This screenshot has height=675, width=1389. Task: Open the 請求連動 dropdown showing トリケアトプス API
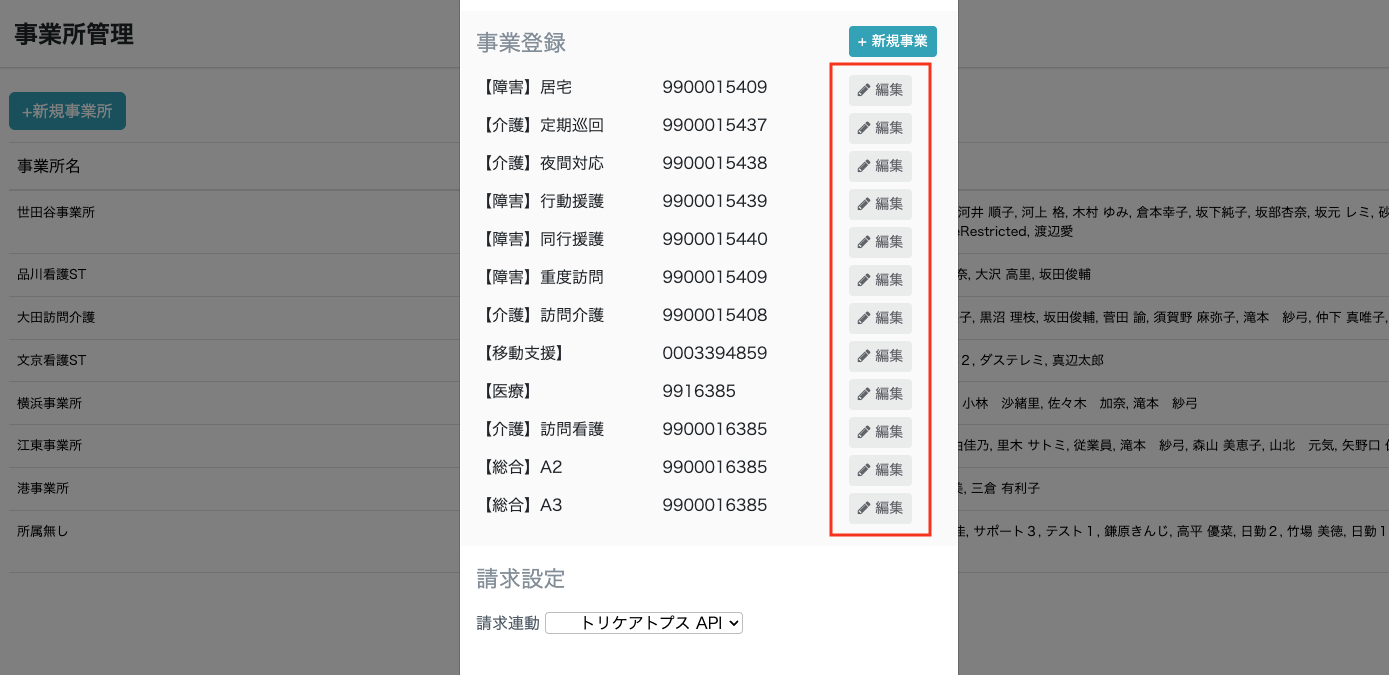point(644,622)
